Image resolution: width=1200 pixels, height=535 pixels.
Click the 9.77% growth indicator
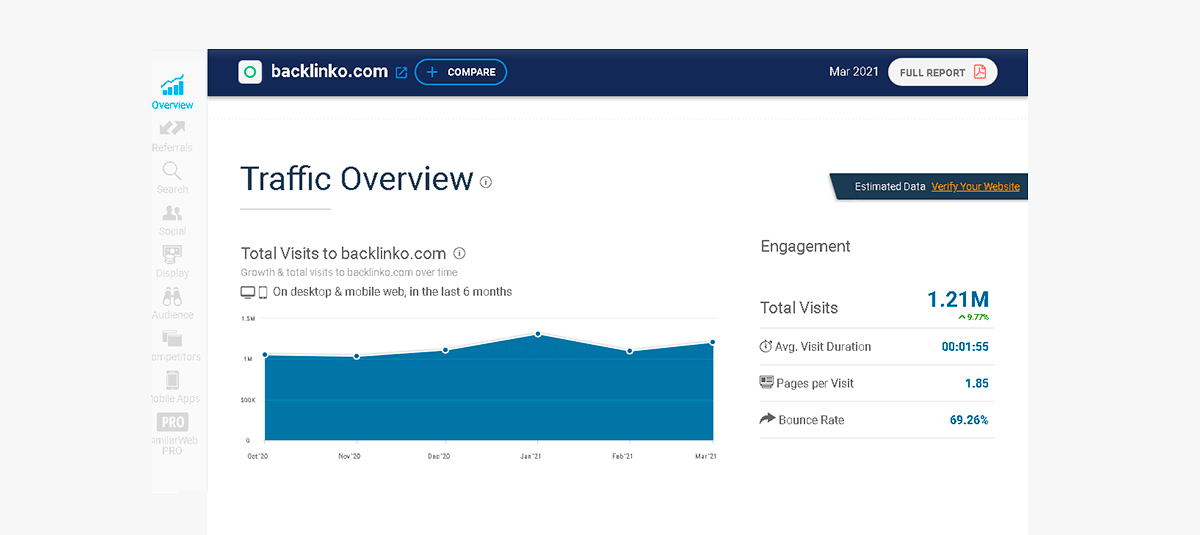972,317
